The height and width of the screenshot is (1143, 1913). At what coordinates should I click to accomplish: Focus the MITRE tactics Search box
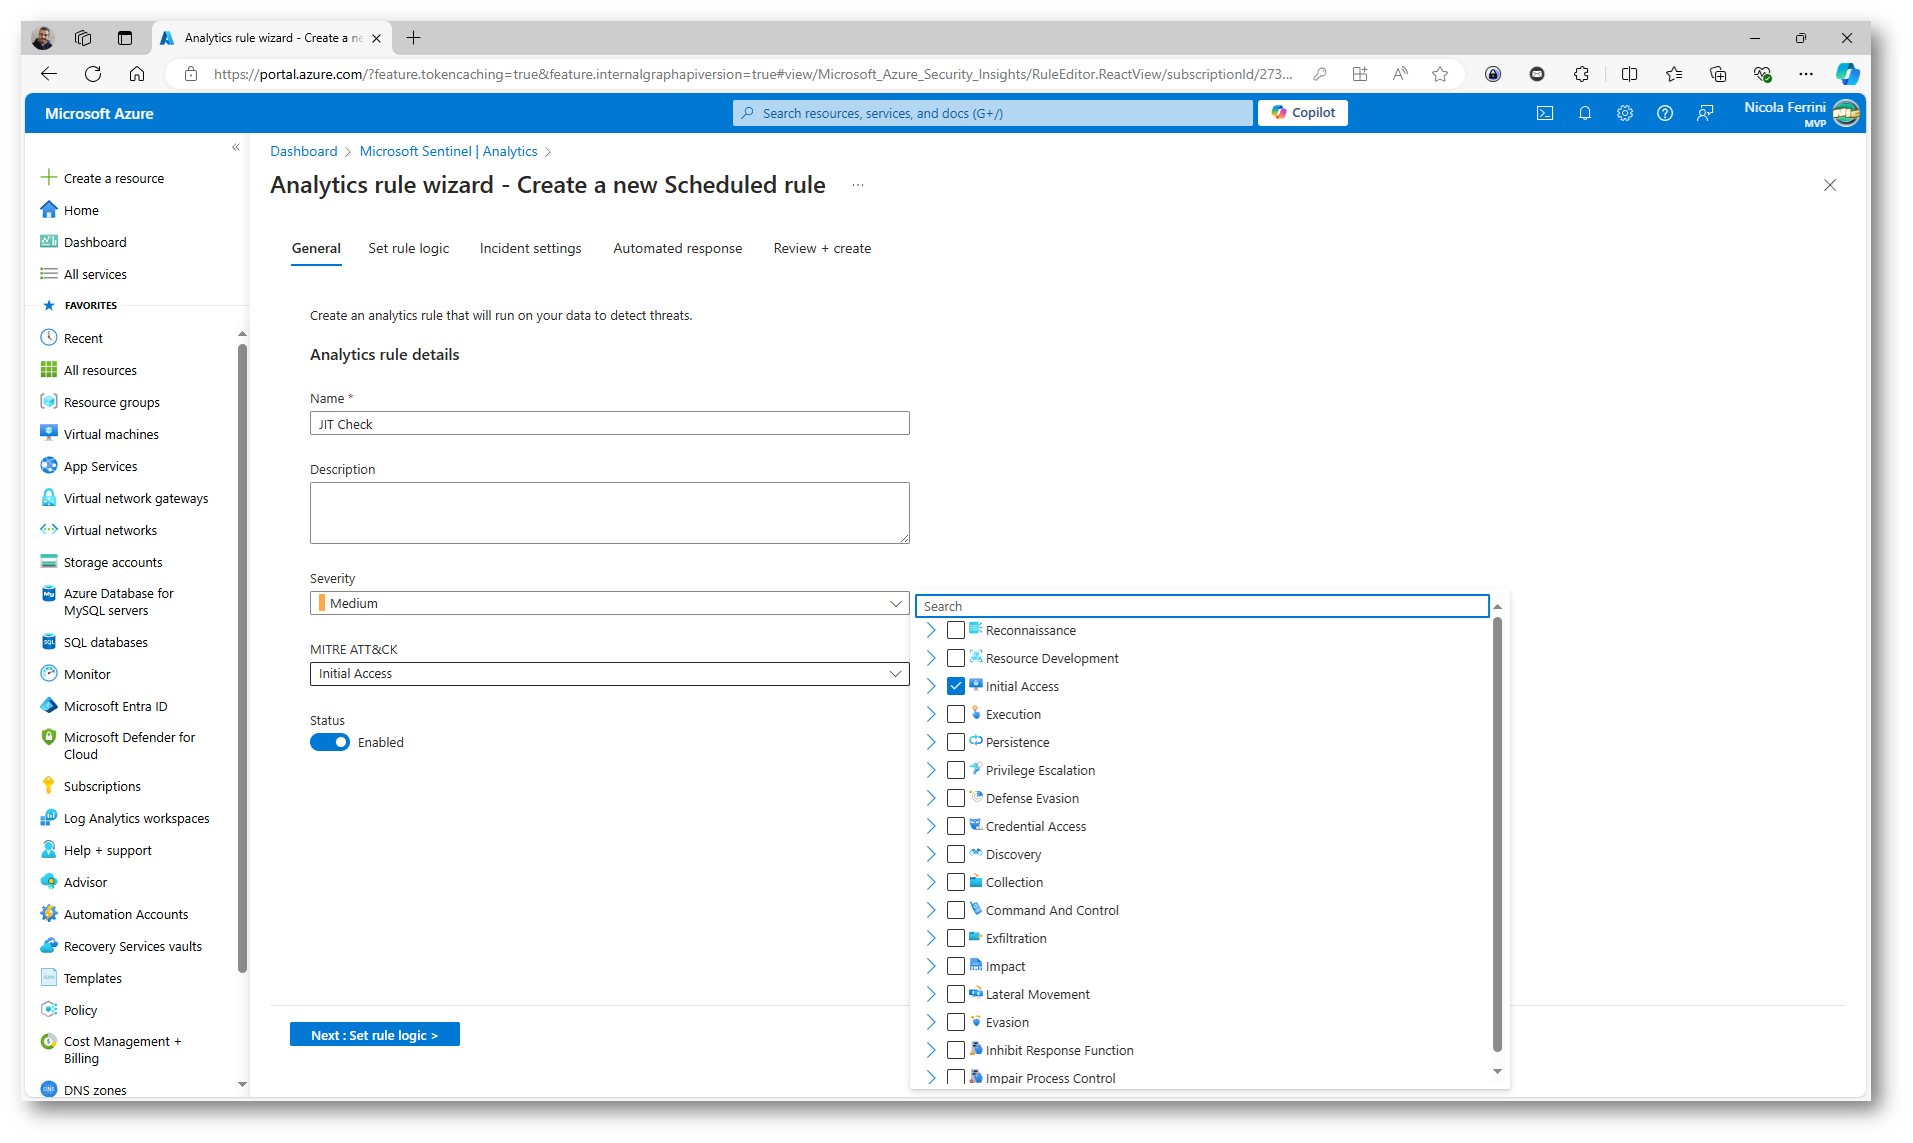[x=1202, y=606]
